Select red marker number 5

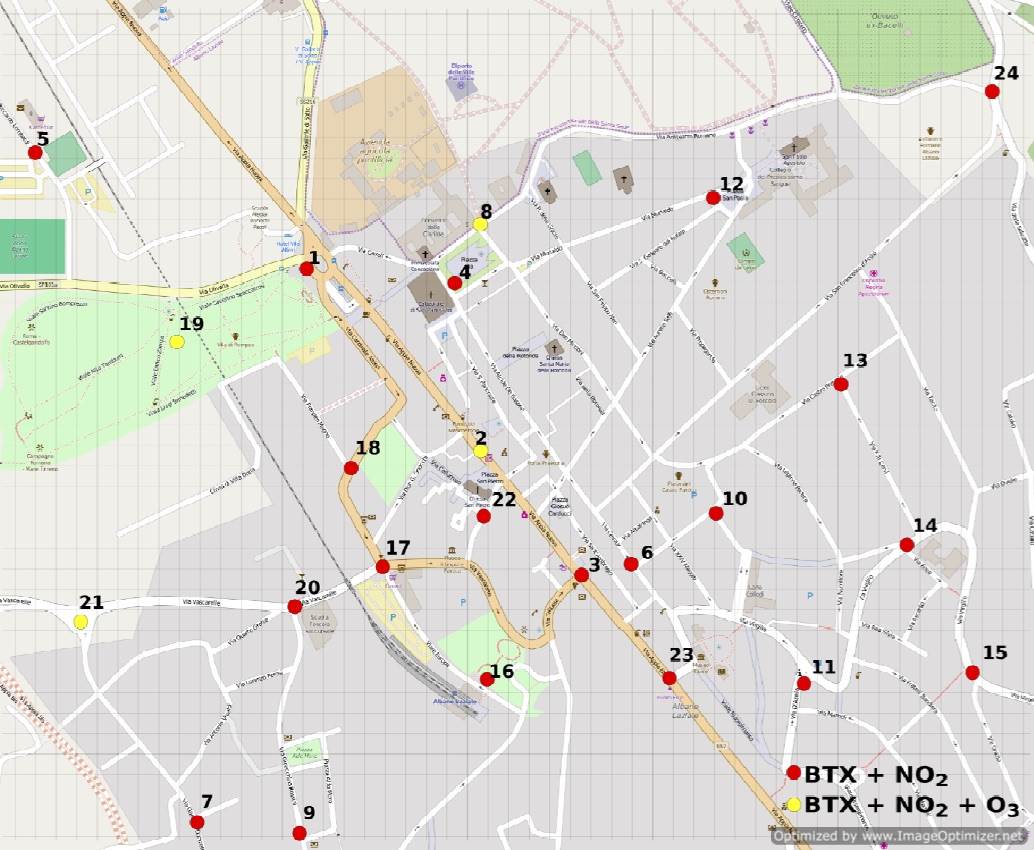tap(35, 153)
